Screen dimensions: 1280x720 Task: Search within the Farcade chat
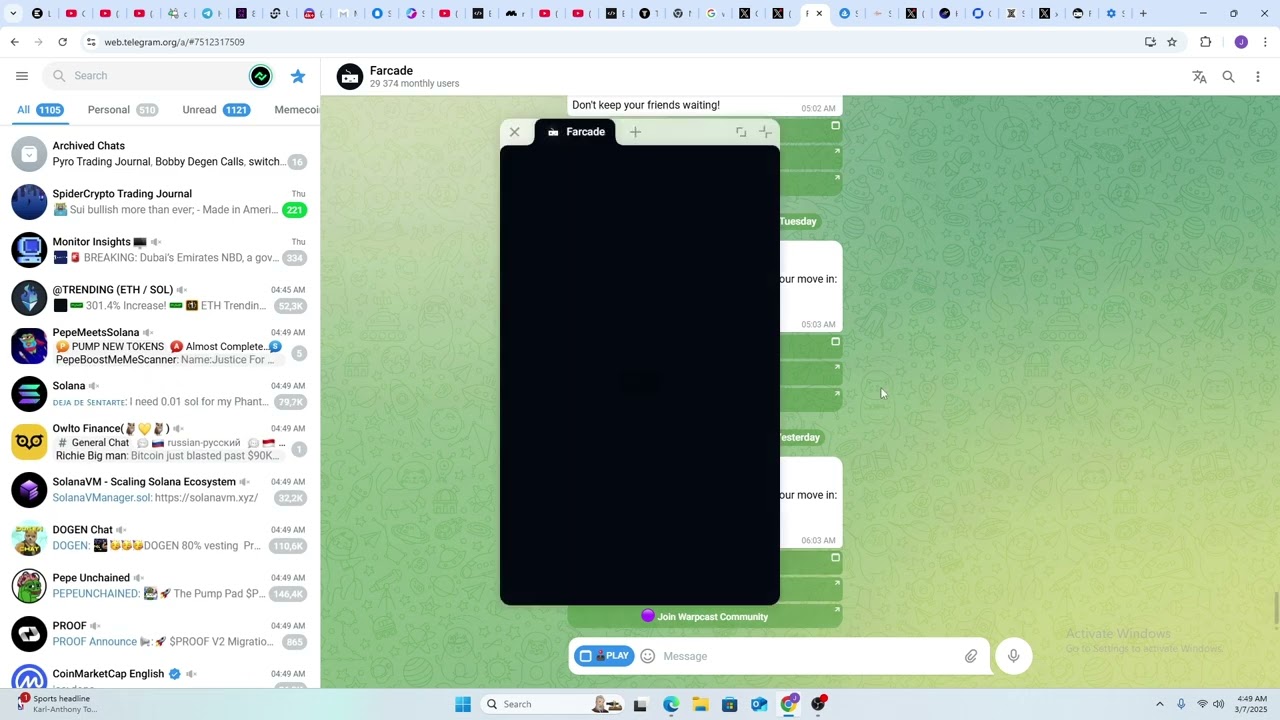pos(1228,77)
